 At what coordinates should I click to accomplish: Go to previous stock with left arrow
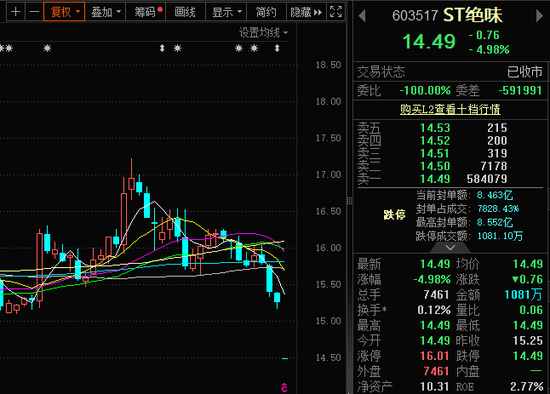pyautogui.click(x=362, y=16)
